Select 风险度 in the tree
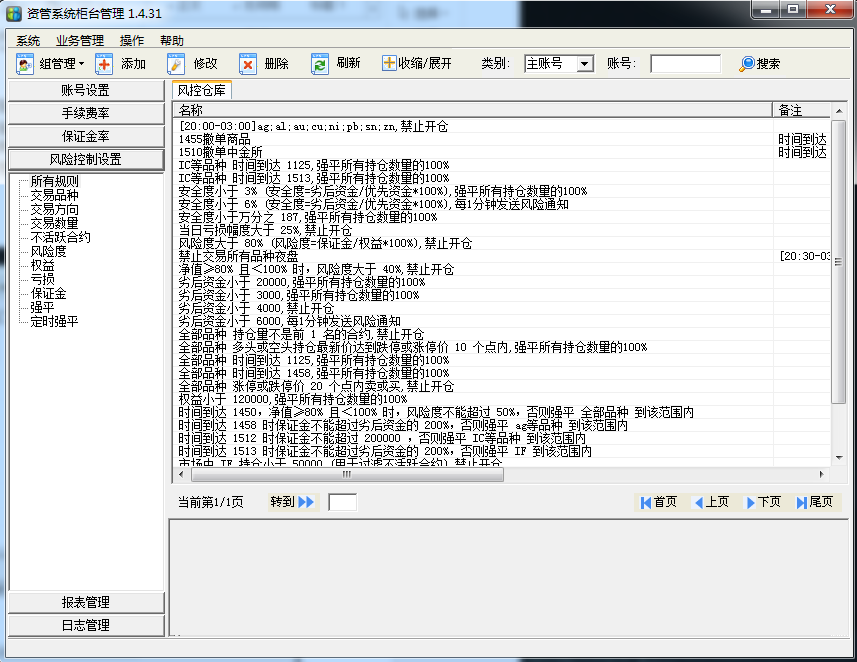 (48, 252)
